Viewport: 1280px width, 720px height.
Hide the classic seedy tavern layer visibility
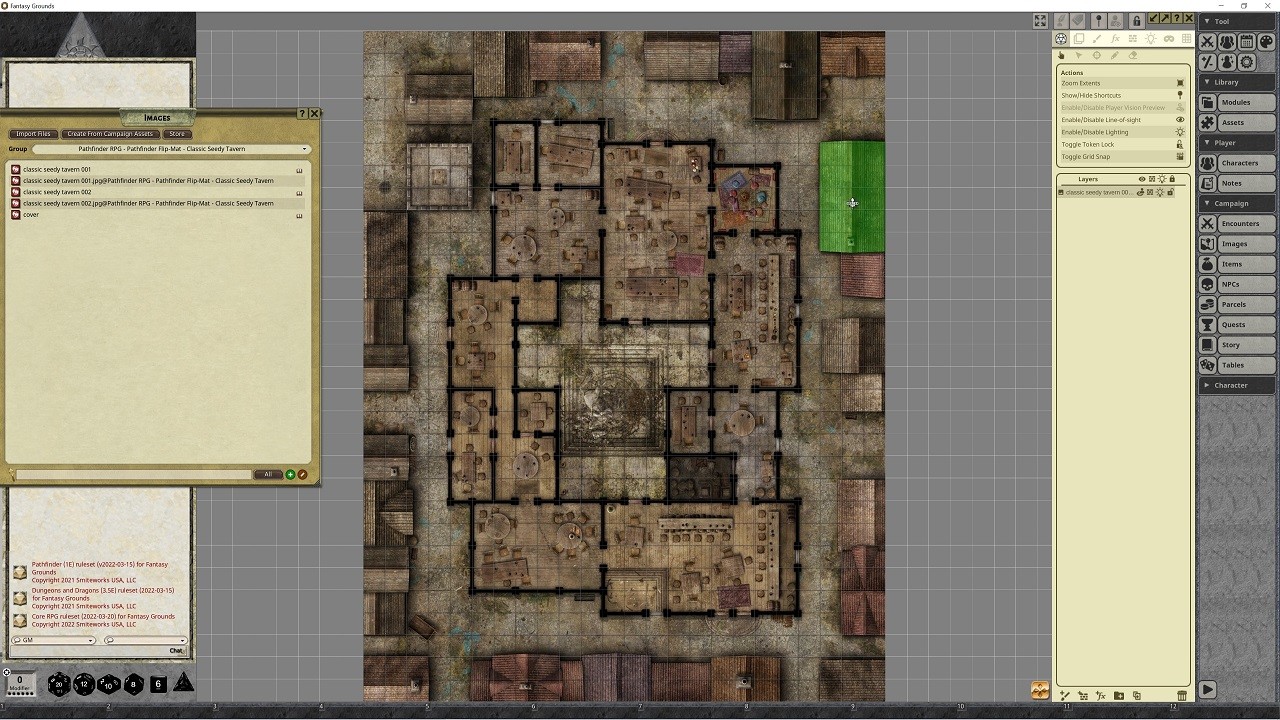1141,192
